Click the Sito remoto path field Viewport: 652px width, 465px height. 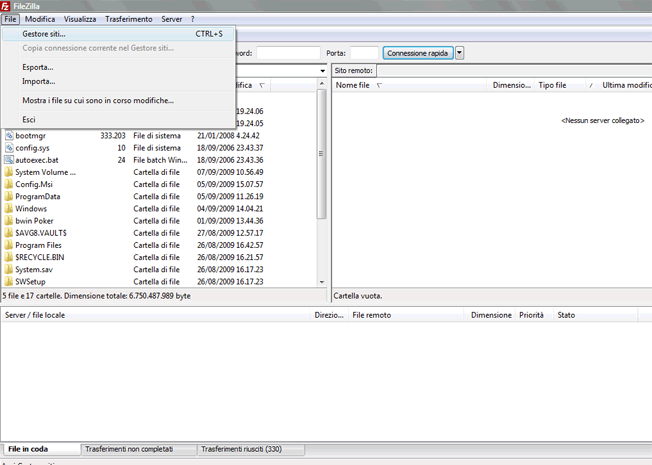pyautogui.click(x=514, y=71)
